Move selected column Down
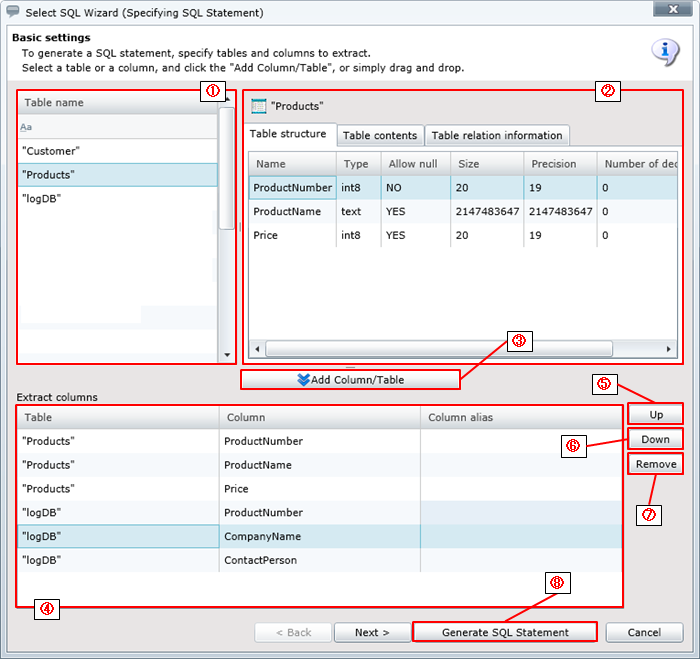The height and width of the screenshot is (659, 700). 656,440
